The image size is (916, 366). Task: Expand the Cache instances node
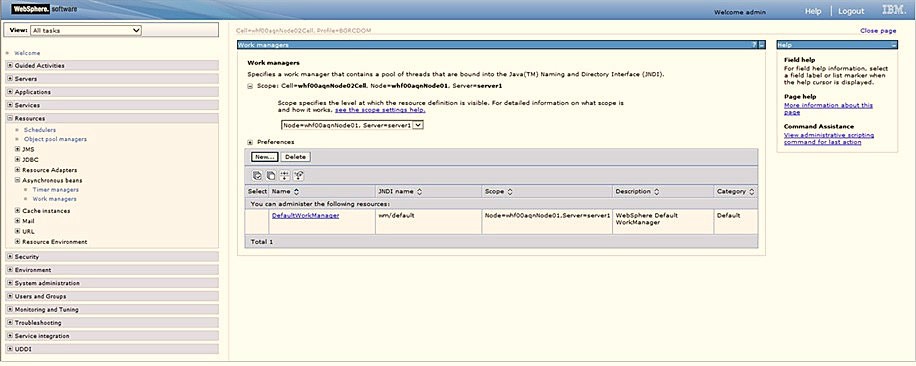tap(18, 211)
